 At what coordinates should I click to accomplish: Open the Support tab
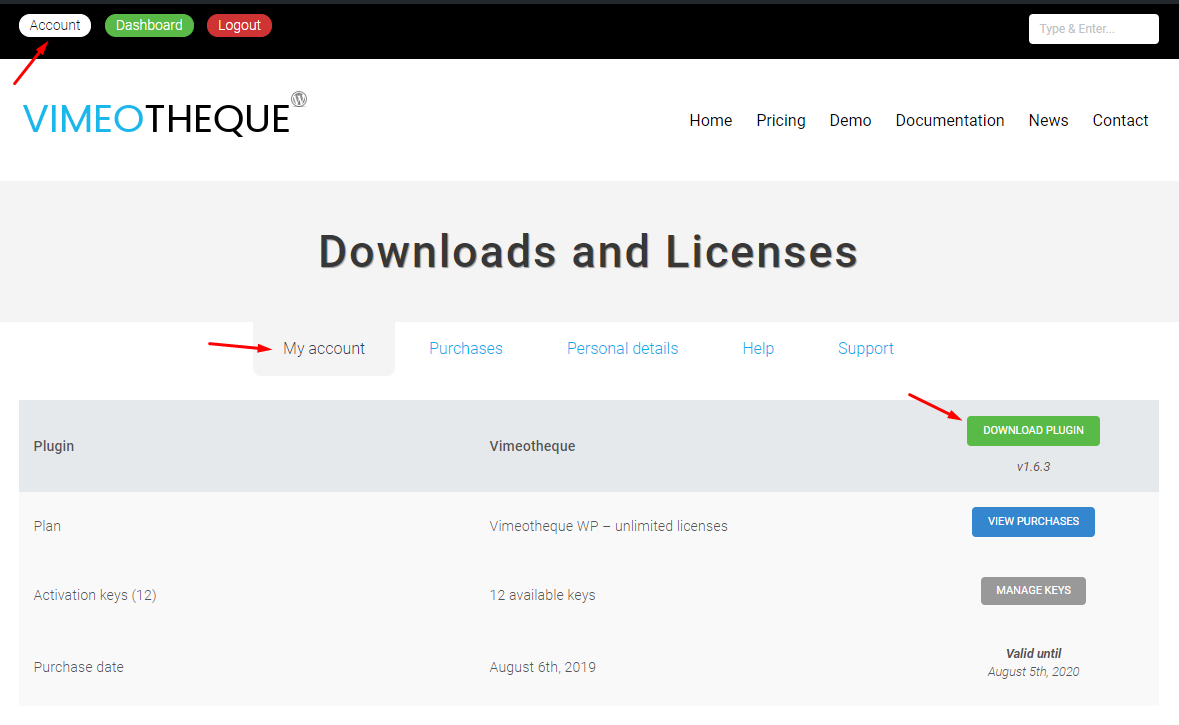(865, 348)
